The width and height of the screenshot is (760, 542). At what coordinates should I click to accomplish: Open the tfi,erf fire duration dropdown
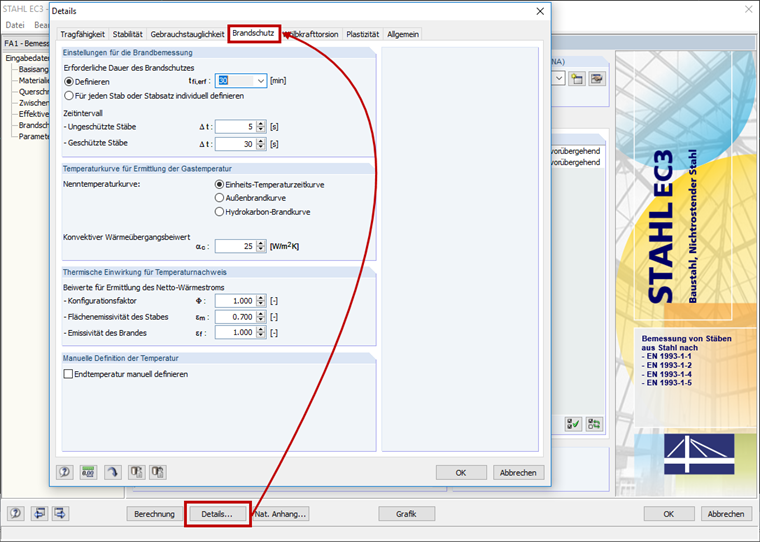(x=261, y=81)
